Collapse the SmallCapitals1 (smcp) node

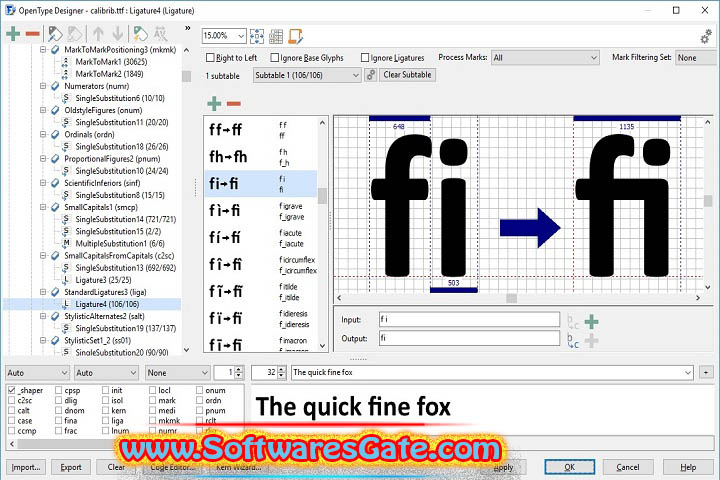43,207
